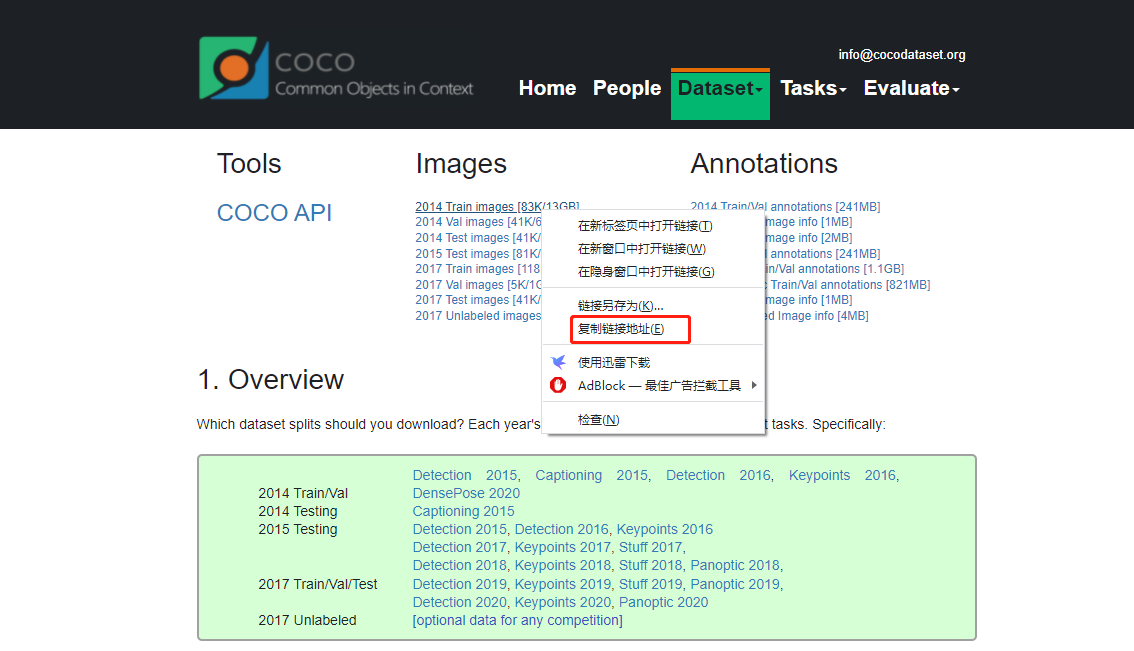Expand the AdBlock submenu arrow
The width and height of the screenshot is (1134, 651).
point(753,385)
